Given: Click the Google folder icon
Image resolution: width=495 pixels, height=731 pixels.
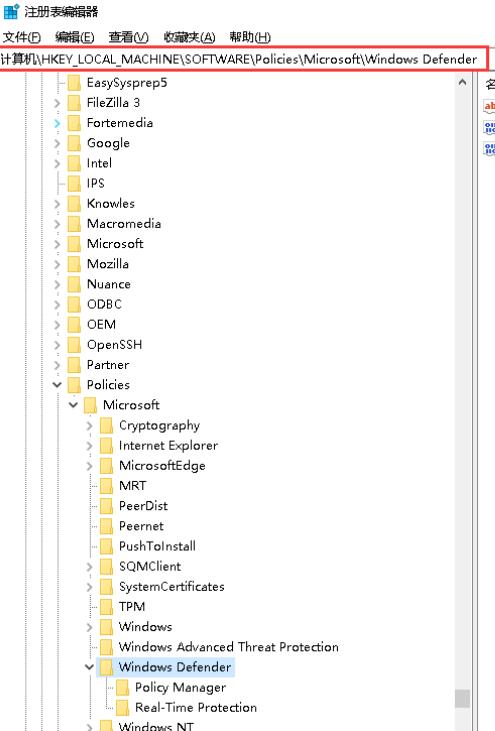Looking at the screenshot, I should [x=74, y=143].
